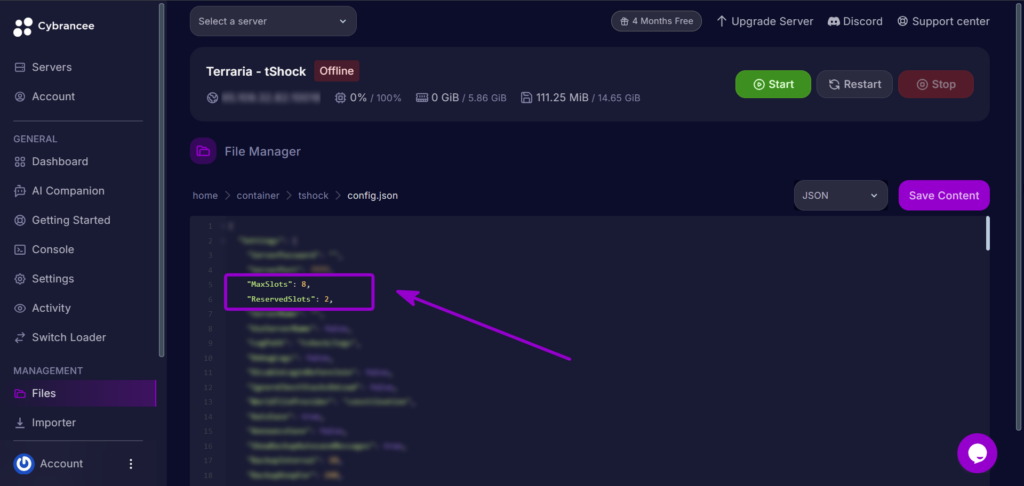The width and height of the screenshot is (1024, 486).
Task: Click the editor vertical scrollbar
Action: click(x=987, y=234)
